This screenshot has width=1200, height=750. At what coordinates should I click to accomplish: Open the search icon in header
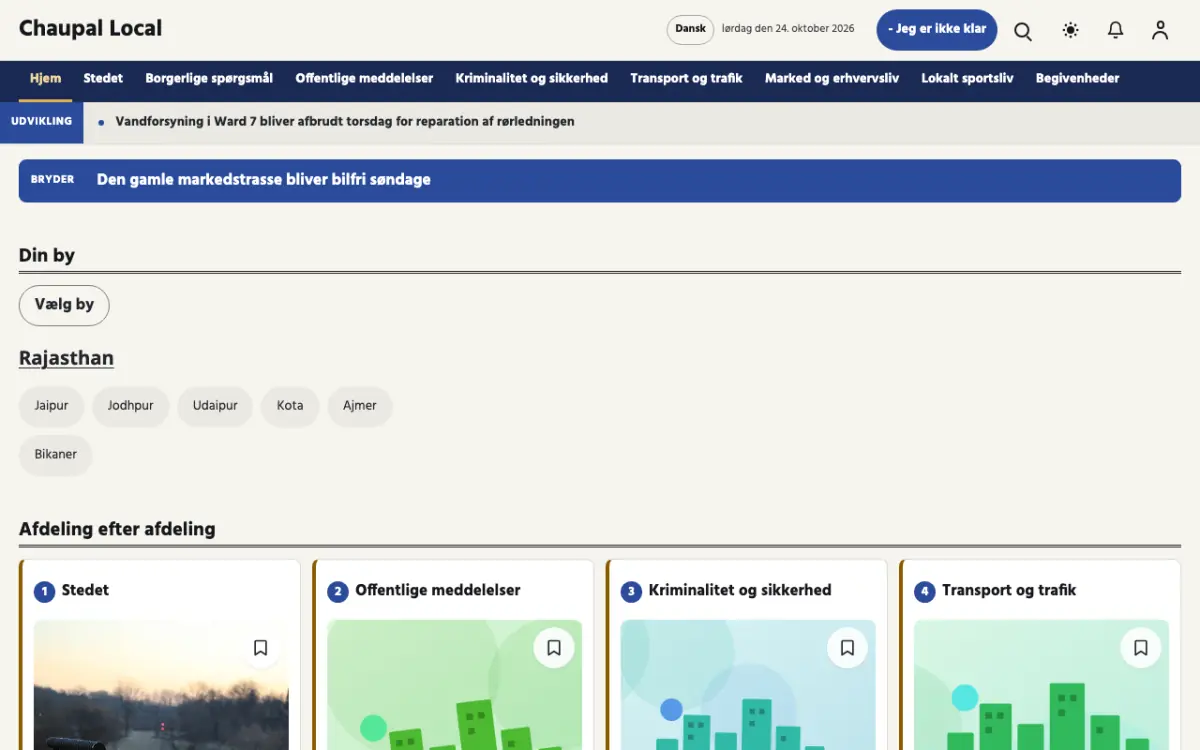coord(1023,30)
